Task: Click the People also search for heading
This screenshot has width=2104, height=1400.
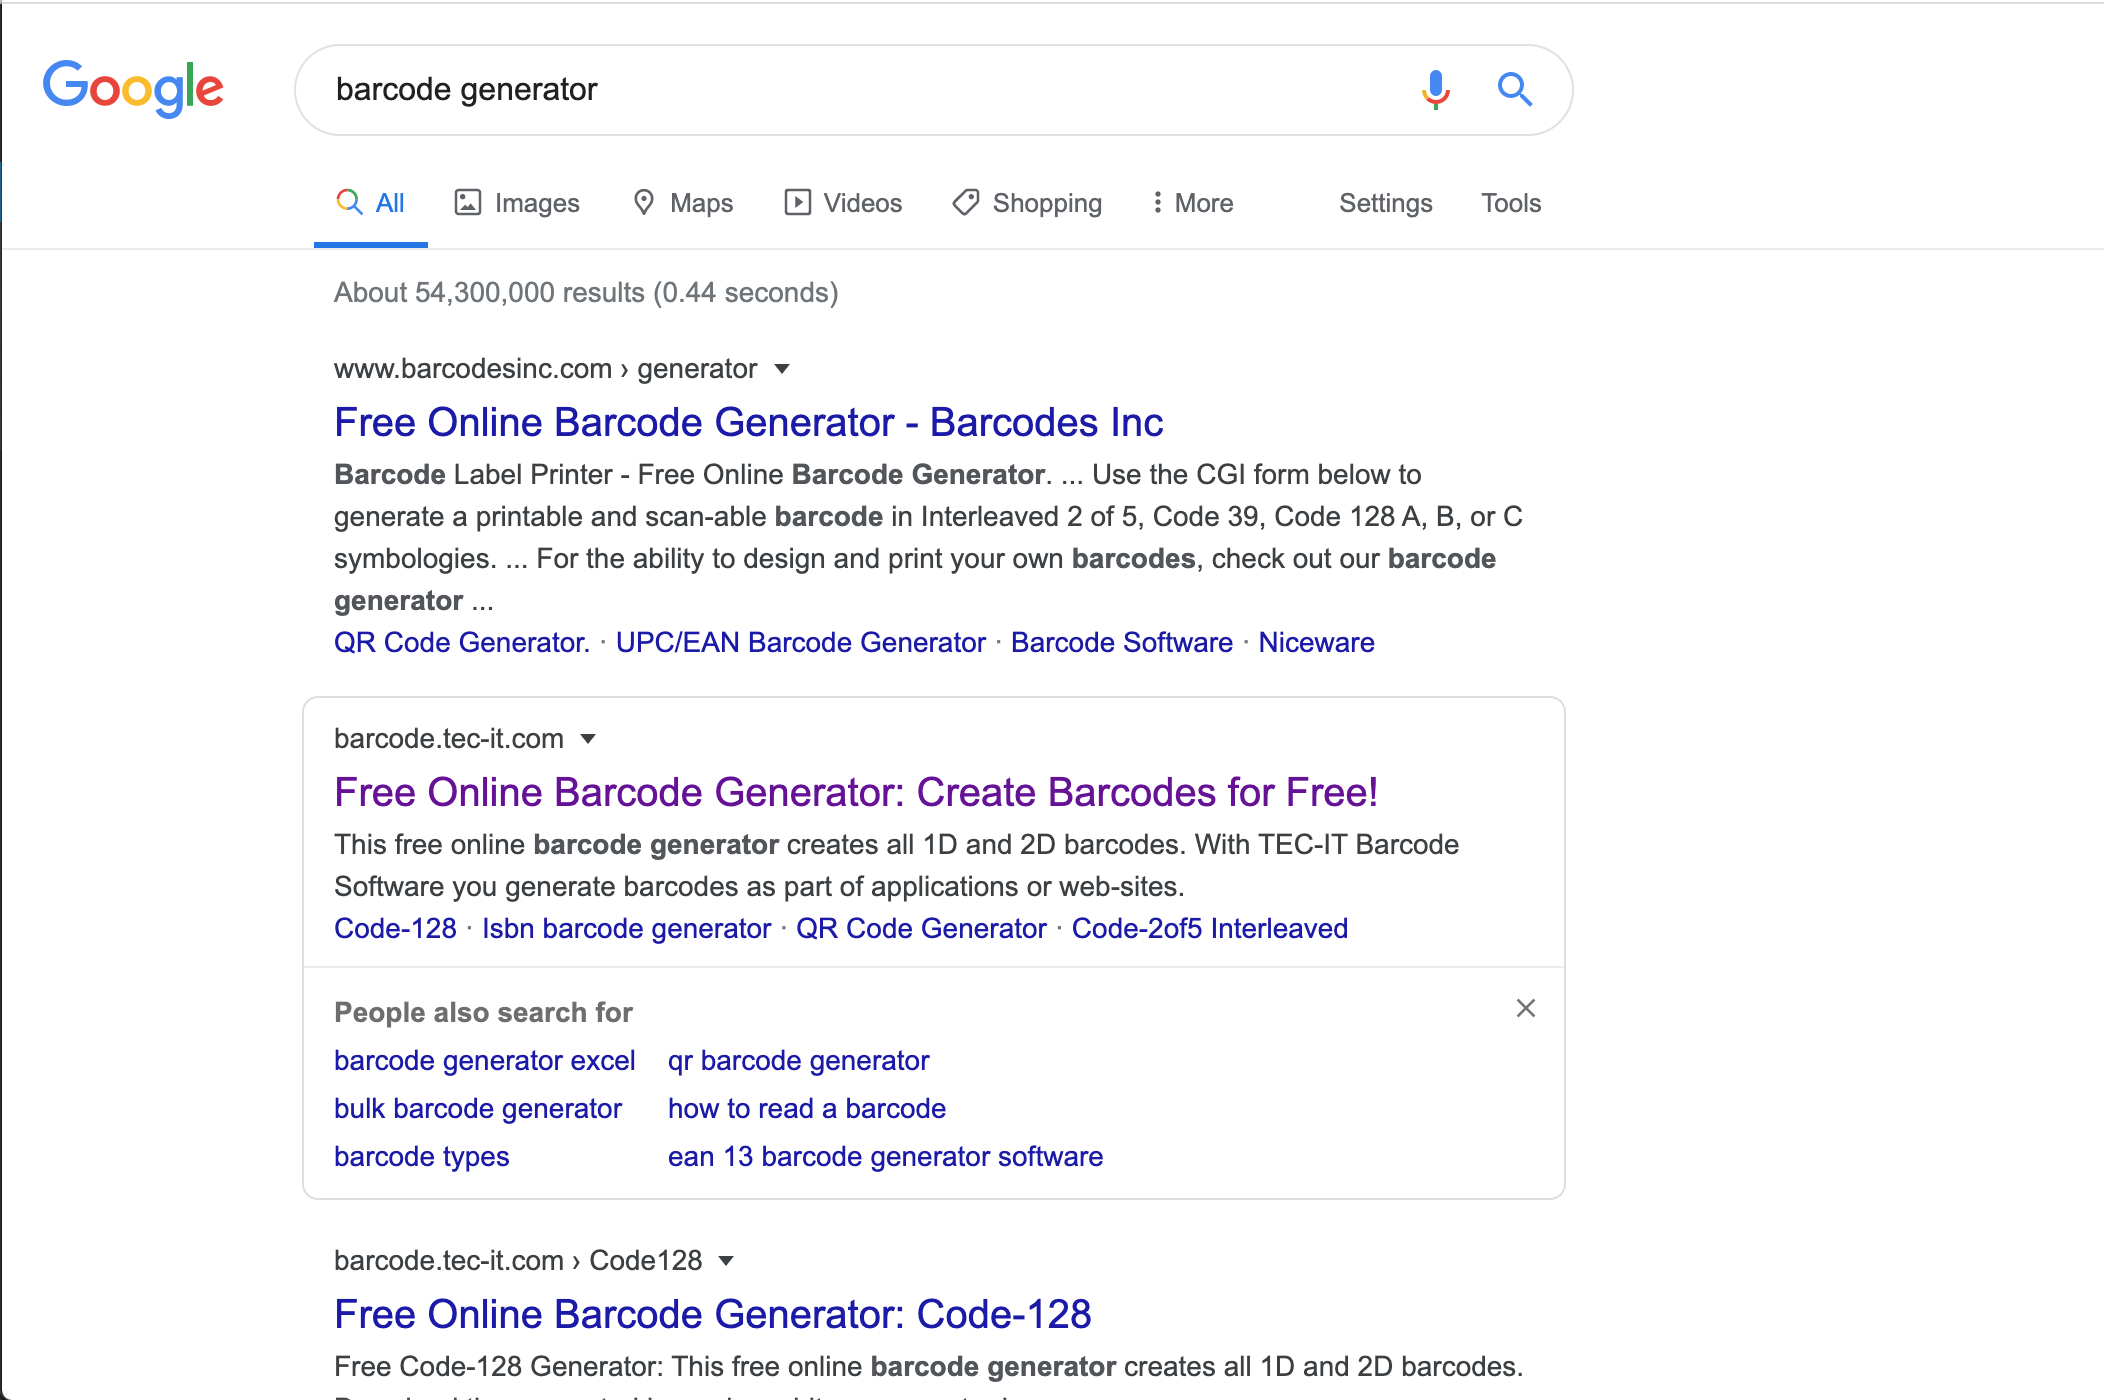Action: tap(483, 1012)
